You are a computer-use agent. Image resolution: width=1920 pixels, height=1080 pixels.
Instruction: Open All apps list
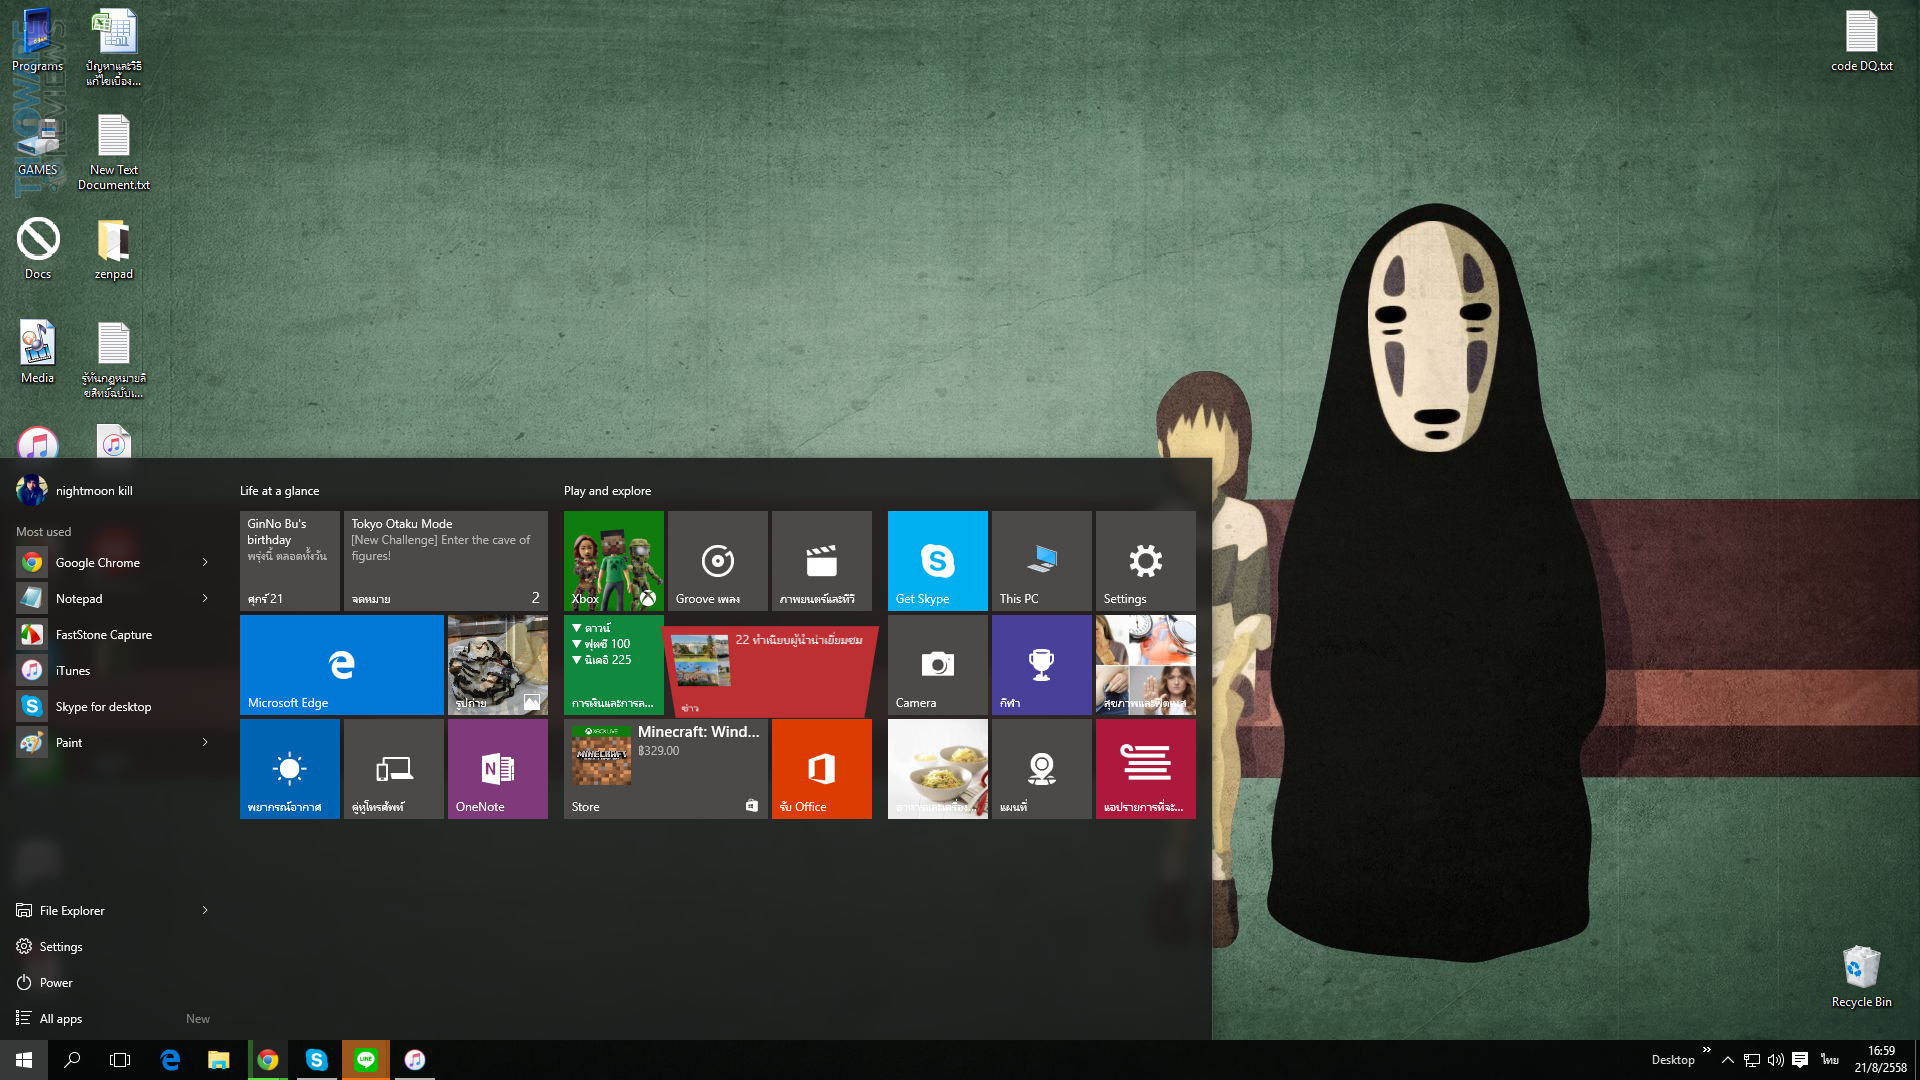point(61,1018)
